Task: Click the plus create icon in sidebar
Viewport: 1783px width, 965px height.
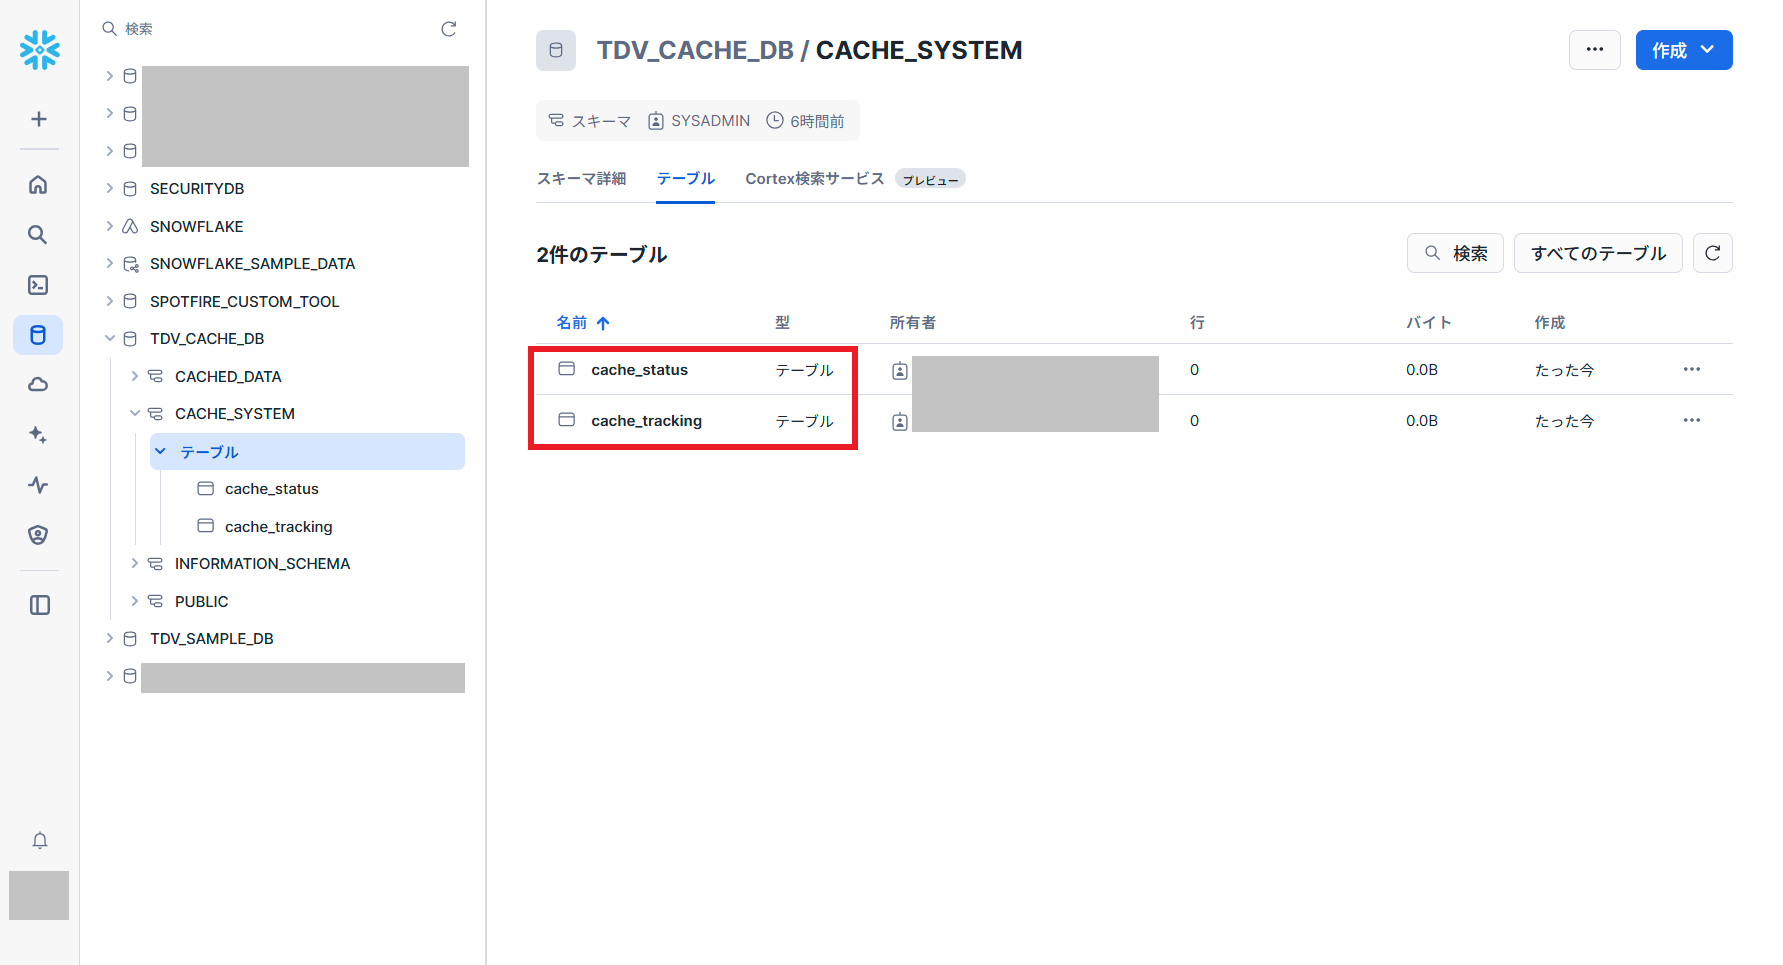Action: coord(39,119)
